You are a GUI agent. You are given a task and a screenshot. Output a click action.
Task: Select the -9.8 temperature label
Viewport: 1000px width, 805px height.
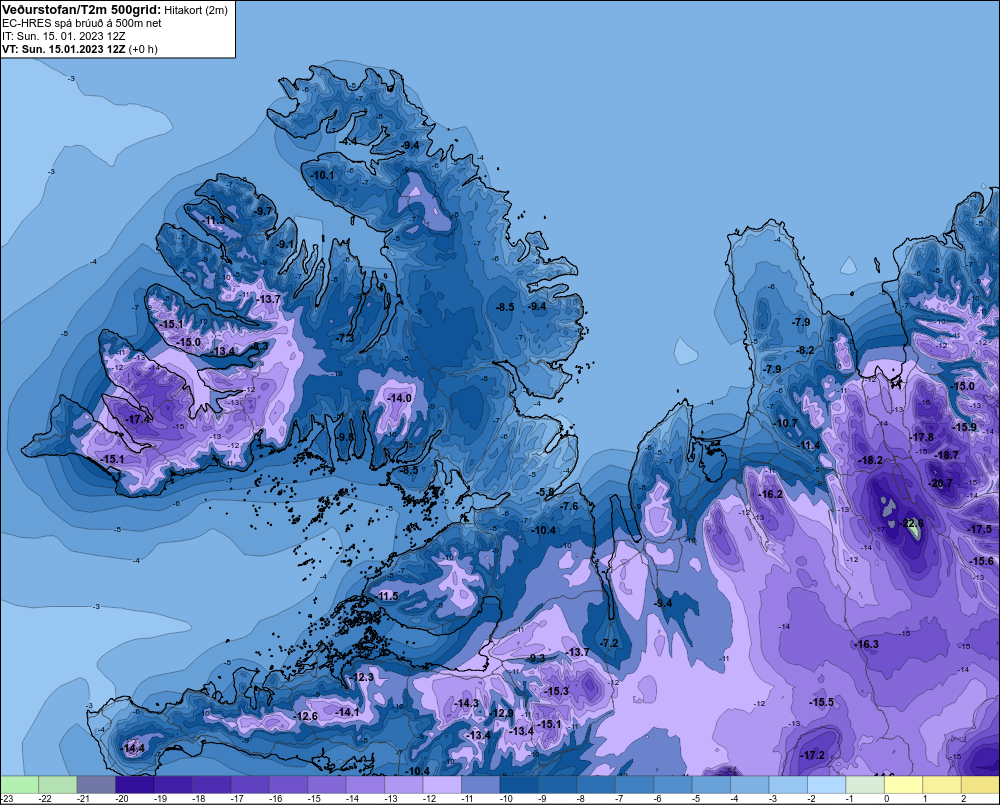(x=344, y=437)
